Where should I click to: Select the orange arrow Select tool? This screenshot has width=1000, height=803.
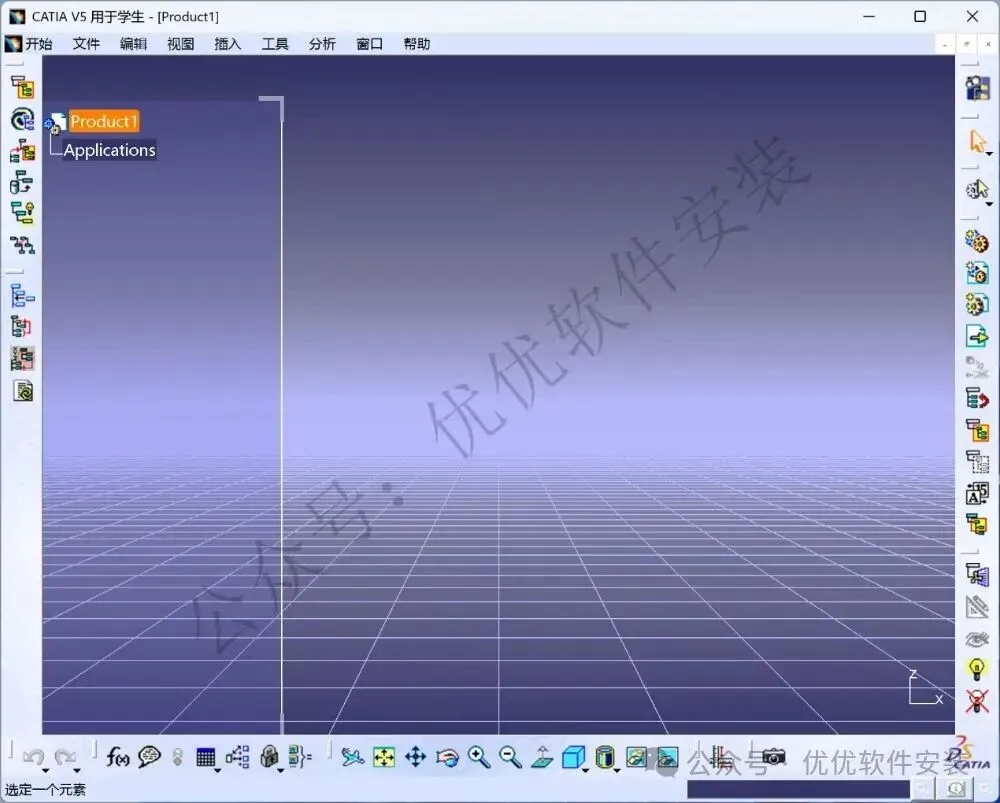[976, 141]
